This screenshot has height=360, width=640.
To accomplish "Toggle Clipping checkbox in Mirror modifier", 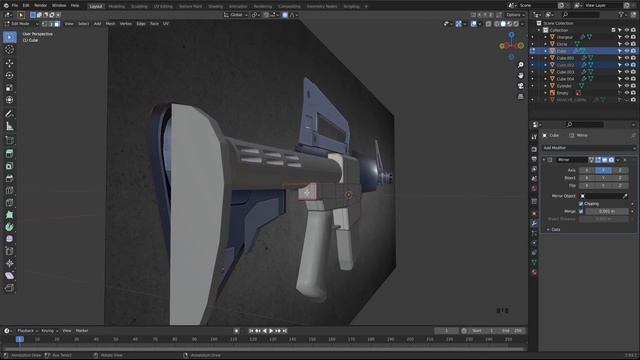I will tap(581, 204).
